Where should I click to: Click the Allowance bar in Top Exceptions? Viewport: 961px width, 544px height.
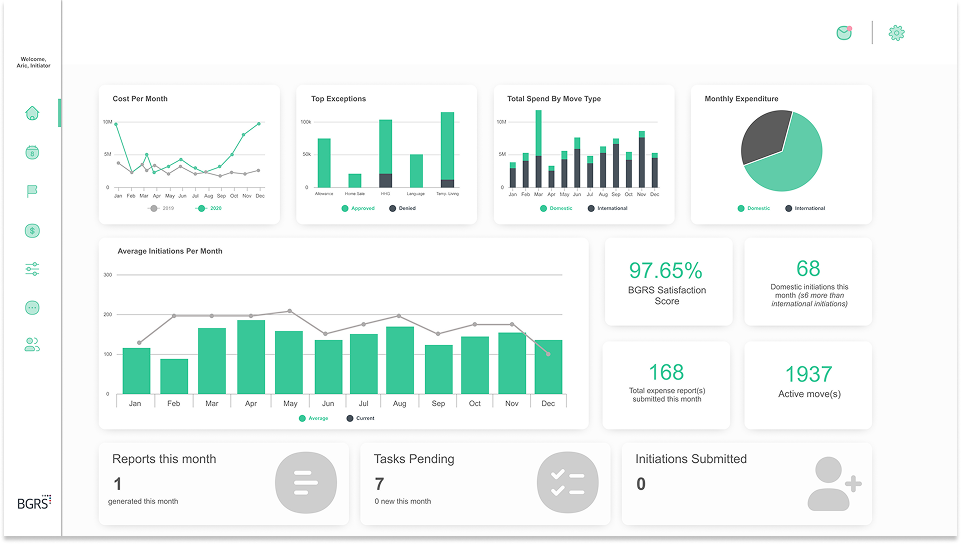(x=324, y=163)
